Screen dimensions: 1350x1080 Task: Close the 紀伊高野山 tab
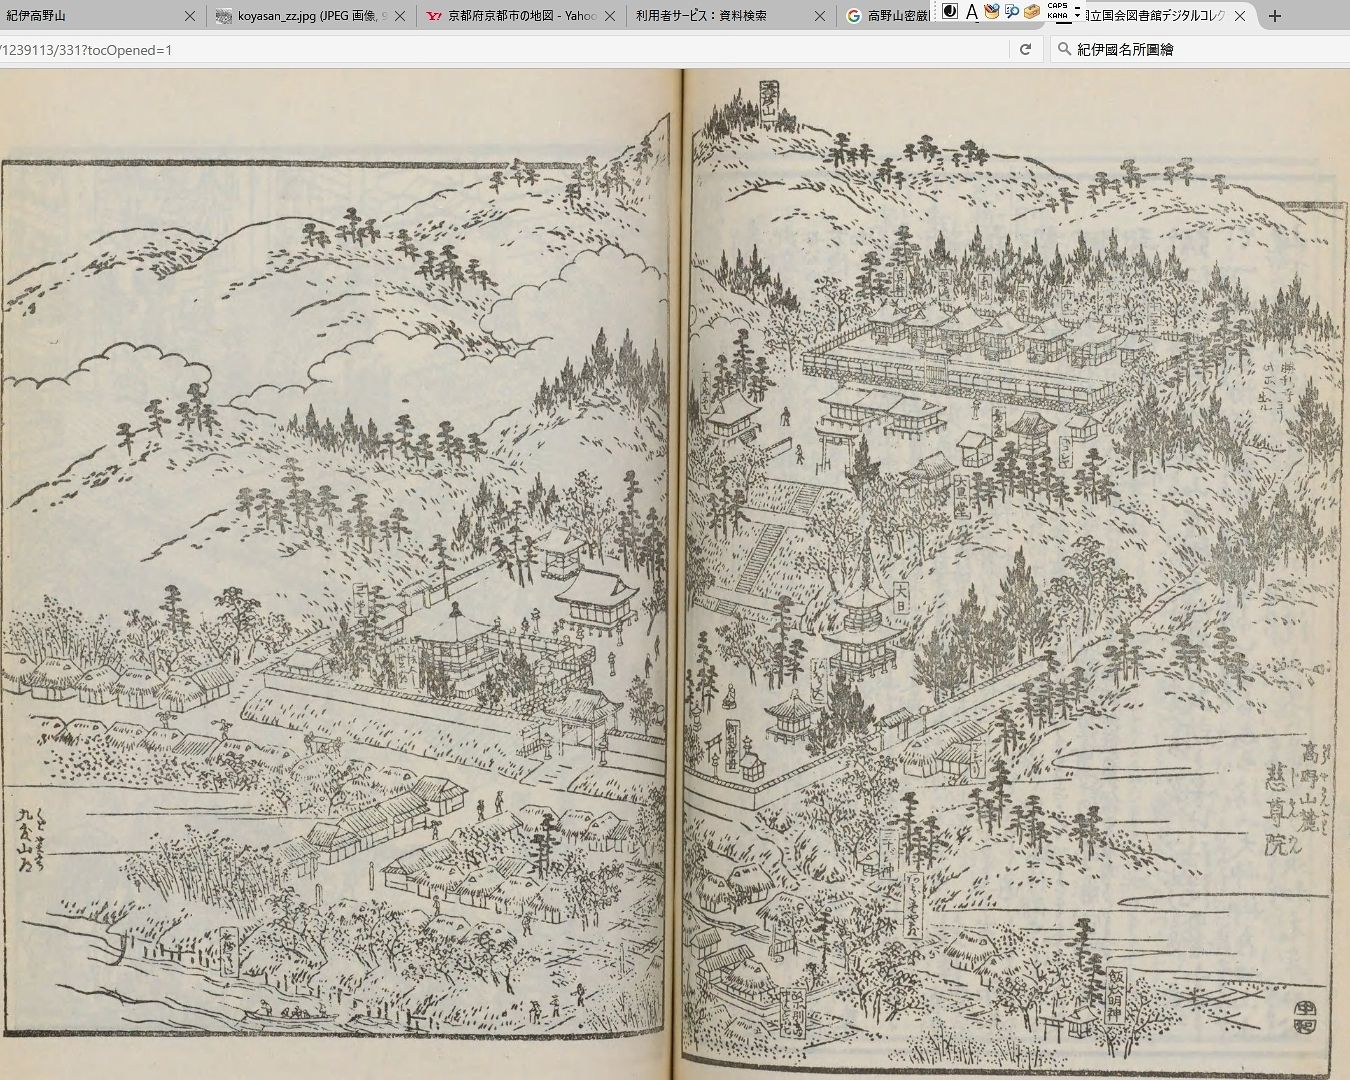tap(190, 16)
